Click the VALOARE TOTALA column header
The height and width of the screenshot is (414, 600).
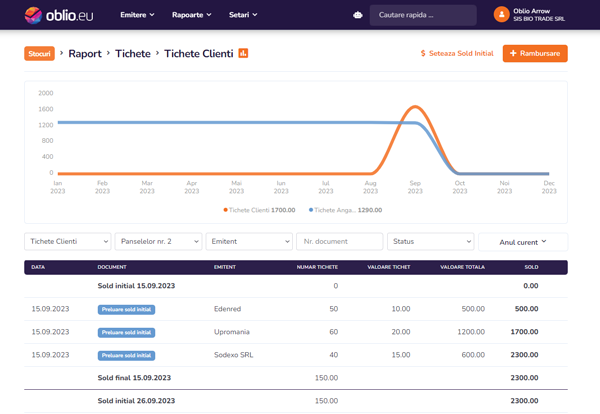(462, 267)
